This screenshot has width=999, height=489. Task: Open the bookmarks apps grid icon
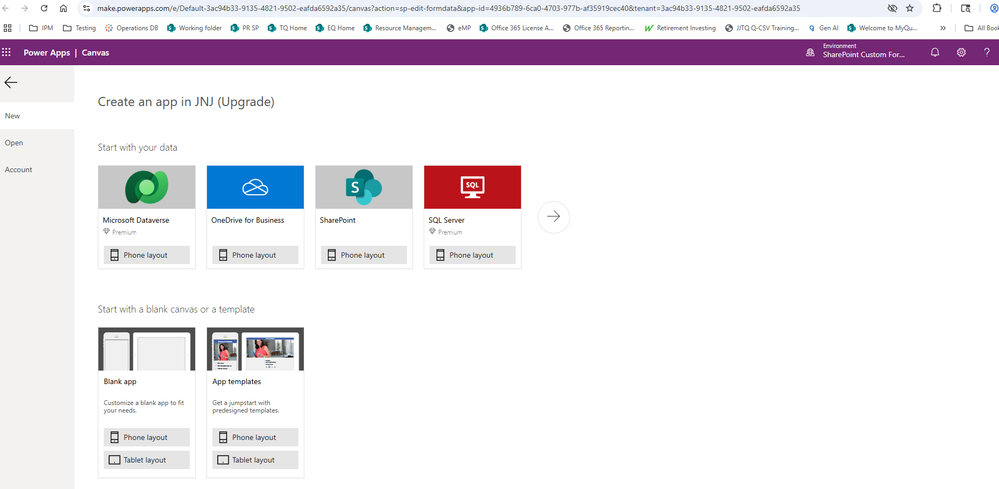click(x=8, y=28)
